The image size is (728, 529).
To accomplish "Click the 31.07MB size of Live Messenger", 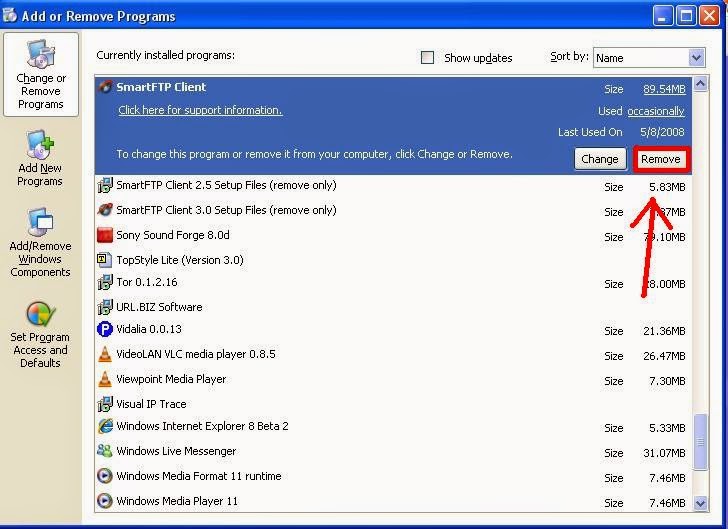I will point(664,453).
